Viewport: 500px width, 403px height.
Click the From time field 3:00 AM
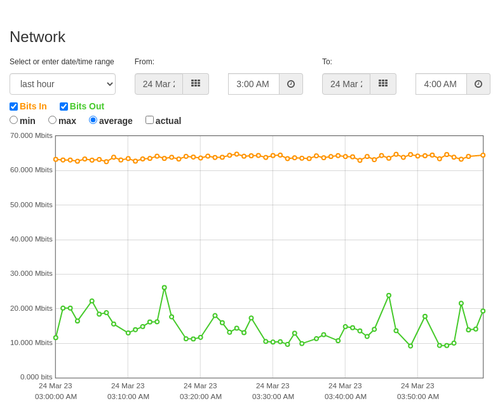coord(254,84)
